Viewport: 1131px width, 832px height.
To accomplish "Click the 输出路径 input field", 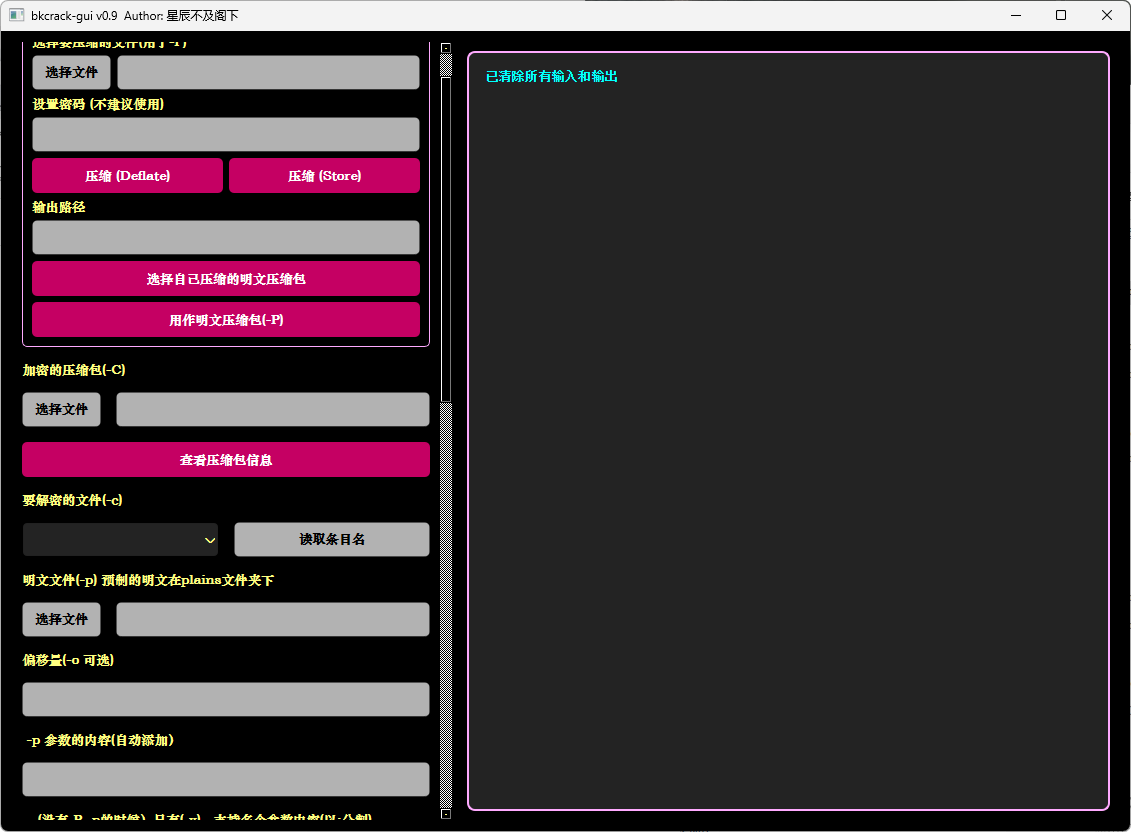I will tap(226, 237).
